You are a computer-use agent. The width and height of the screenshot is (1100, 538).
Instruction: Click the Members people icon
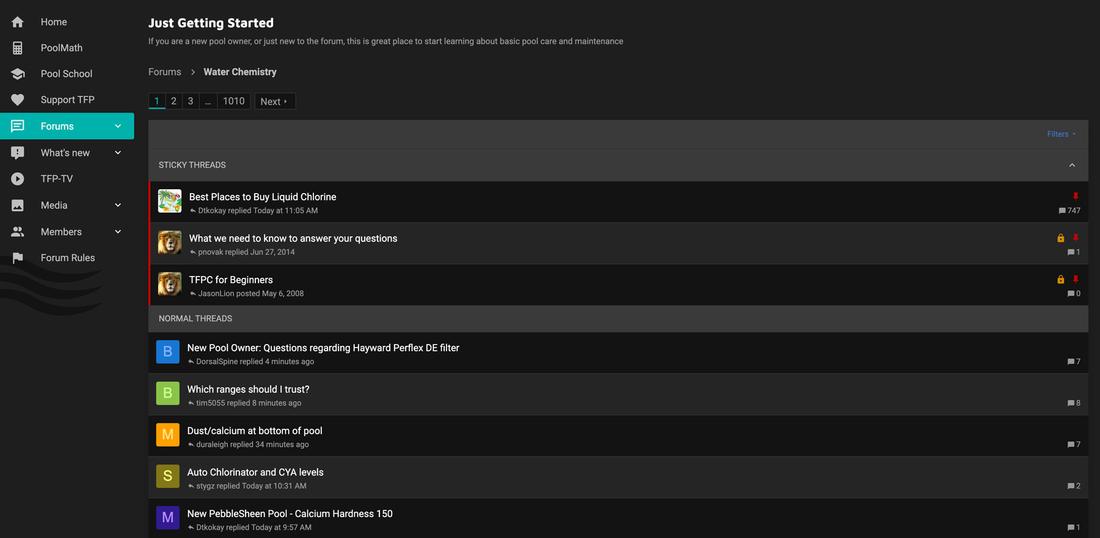tap(17, 232)
